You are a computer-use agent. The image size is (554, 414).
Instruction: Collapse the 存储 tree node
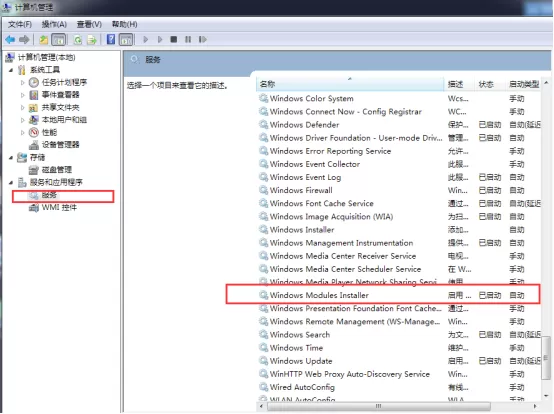coord(11,158)
